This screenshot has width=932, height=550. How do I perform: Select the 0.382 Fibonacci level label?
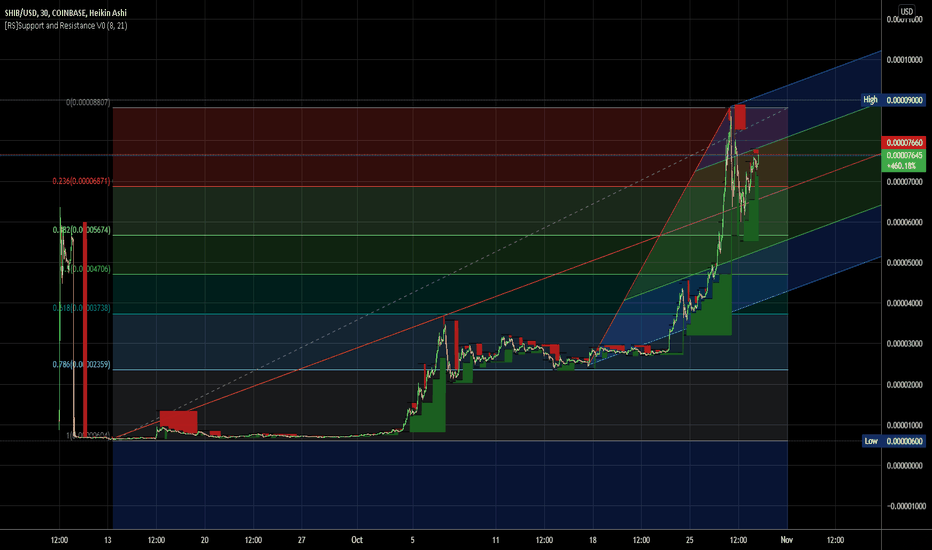(81, 230)
